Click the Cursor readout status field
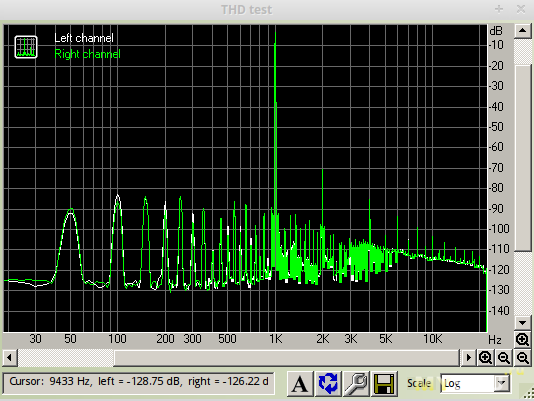Viewport: 534px width, 401px height. pyautogui.click(x=138, y=383)
